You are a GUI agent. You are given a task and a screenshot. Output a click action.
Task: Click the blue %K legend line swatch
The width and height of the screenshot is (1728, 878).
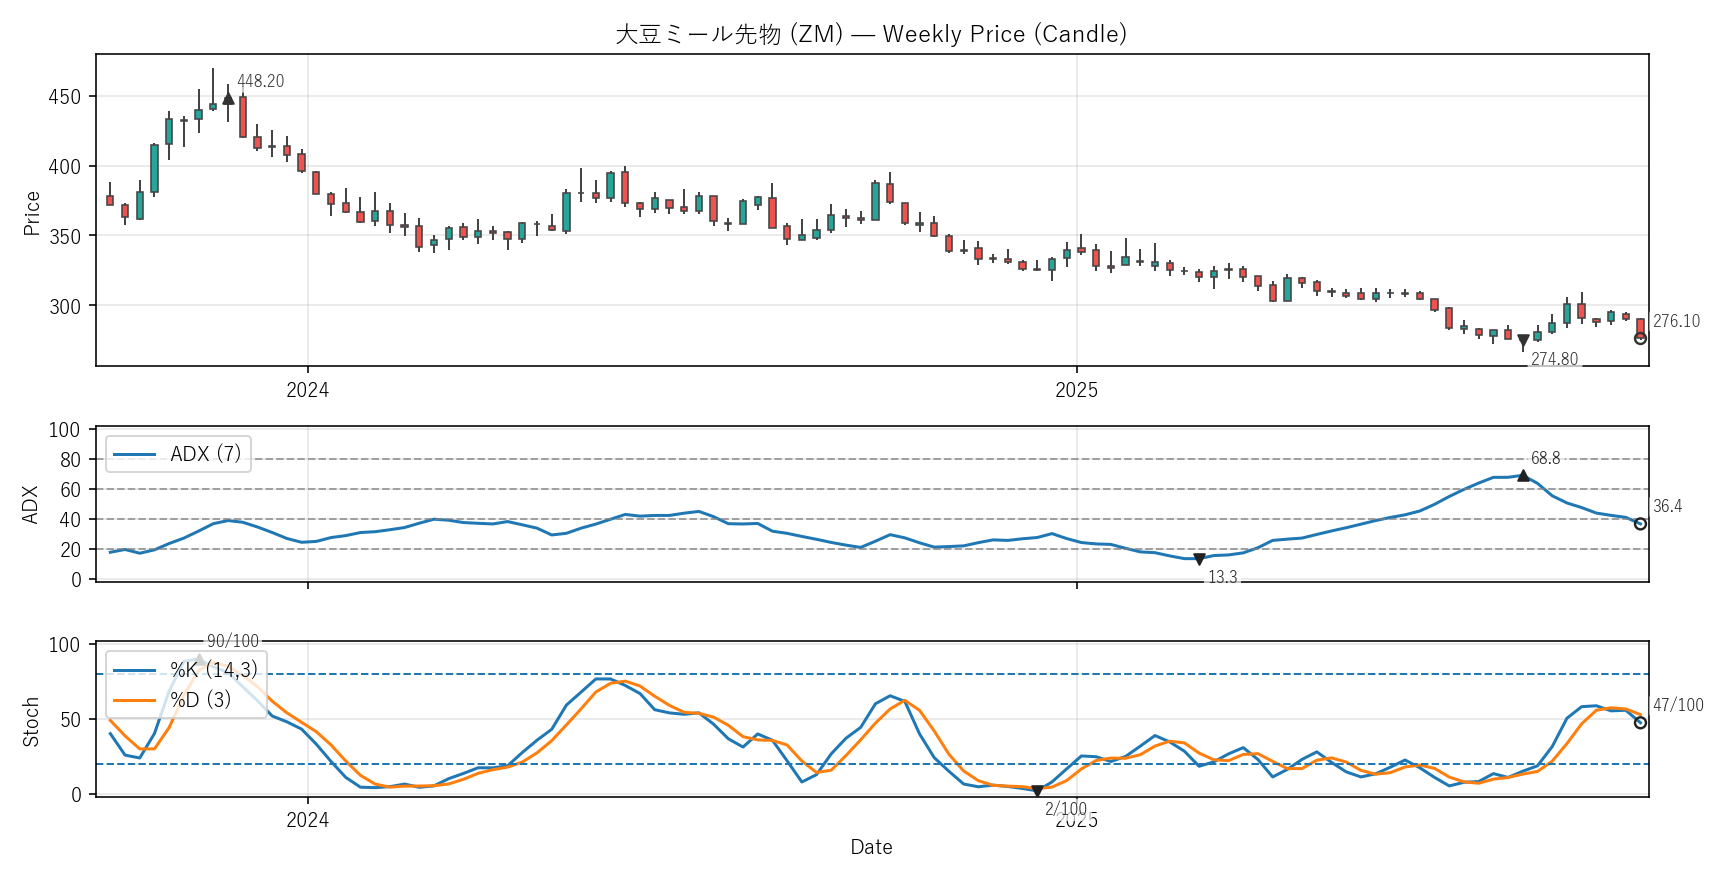coord(134,670)
